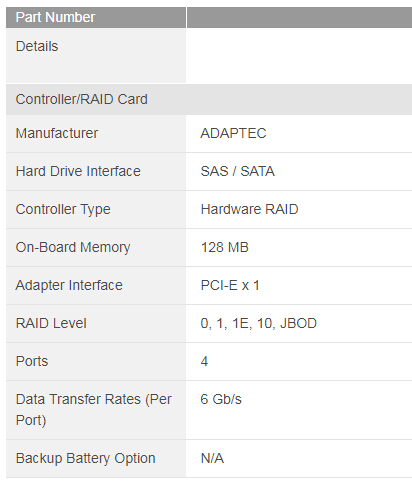Click the 128 MB memory value

point(225,247)
